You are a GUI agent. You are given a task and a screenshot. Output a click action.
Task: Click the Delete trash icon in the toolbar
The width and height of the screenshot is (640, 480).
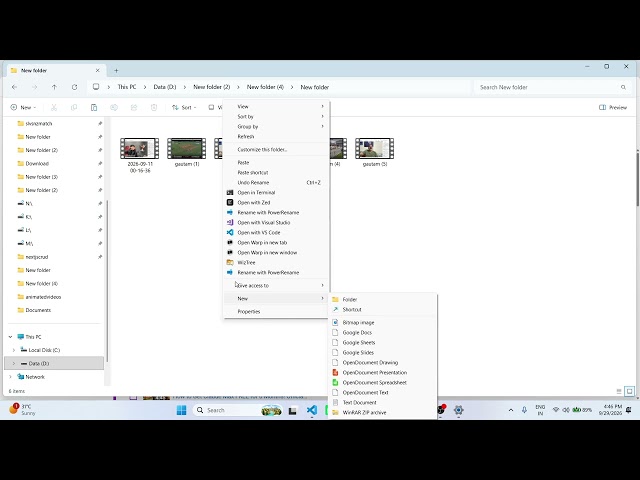154,107
